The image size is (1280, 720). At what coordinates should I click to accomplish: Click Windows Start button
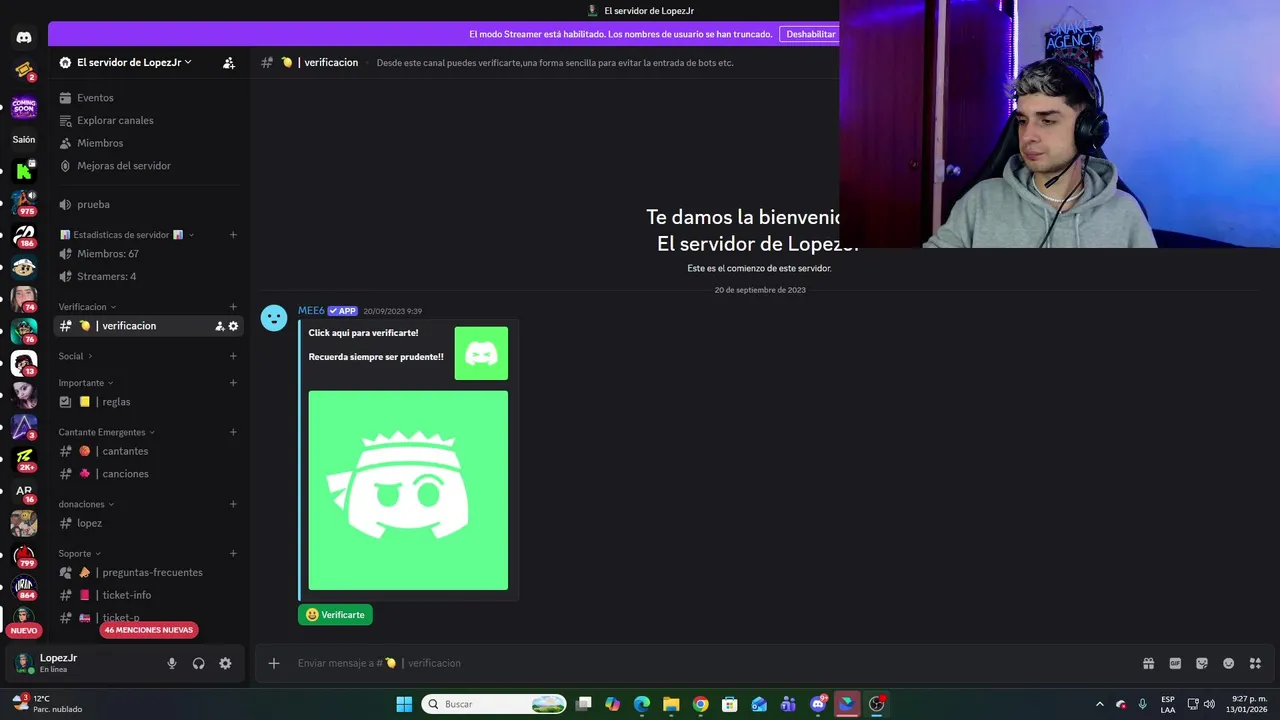[x=404, y=704]
